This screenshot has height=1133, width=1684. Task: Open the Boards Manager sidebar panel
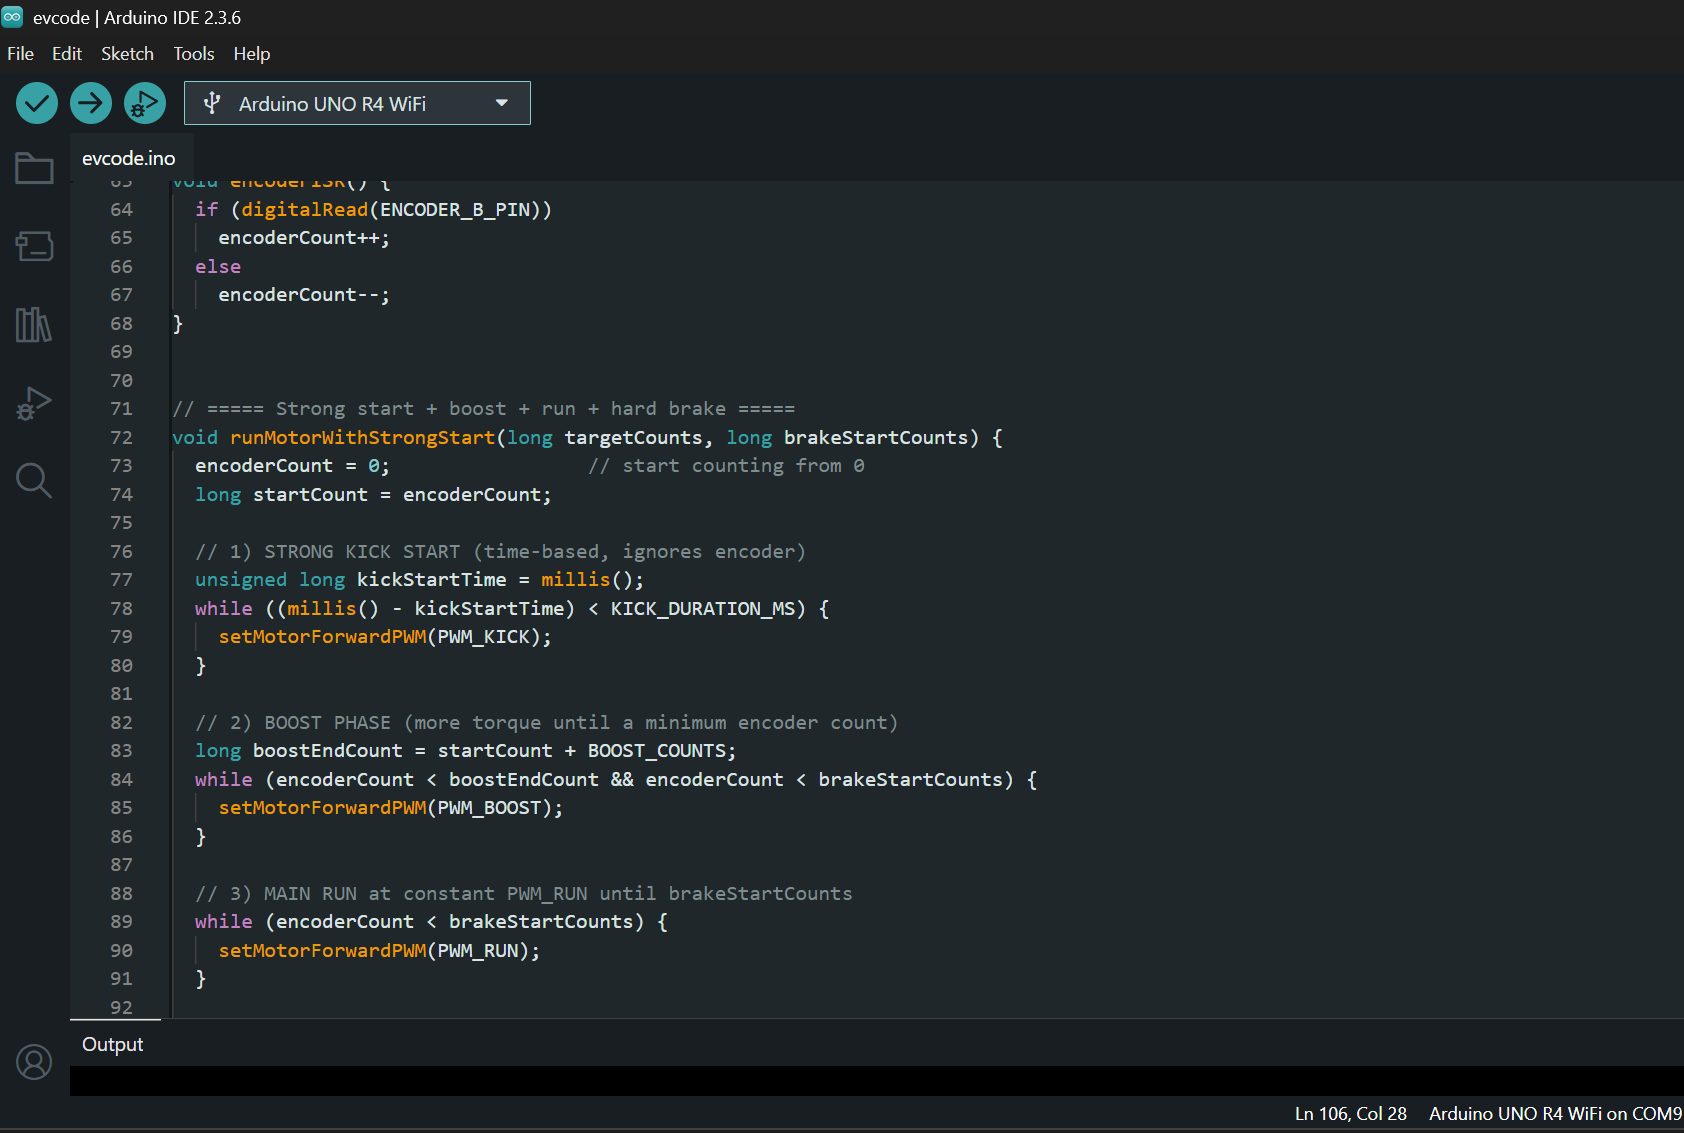34,246
